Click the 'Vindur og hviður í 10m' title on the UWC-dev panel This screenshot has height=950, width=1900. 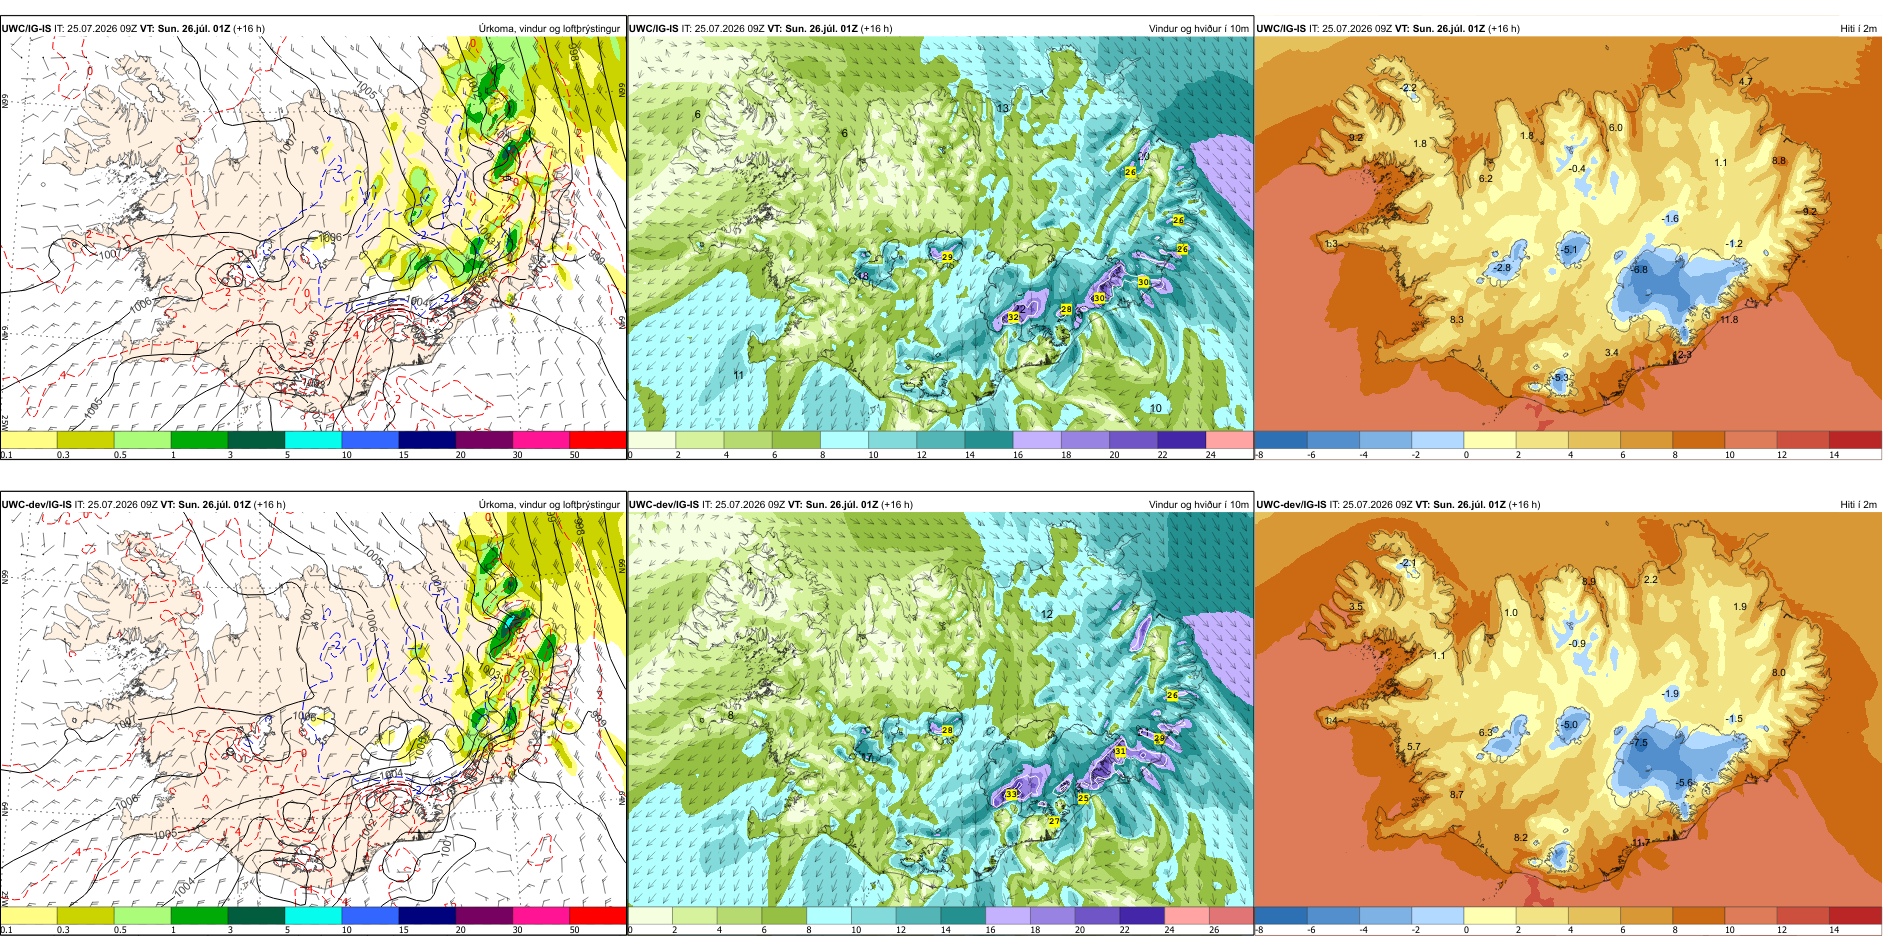(x=1198, y=504)
